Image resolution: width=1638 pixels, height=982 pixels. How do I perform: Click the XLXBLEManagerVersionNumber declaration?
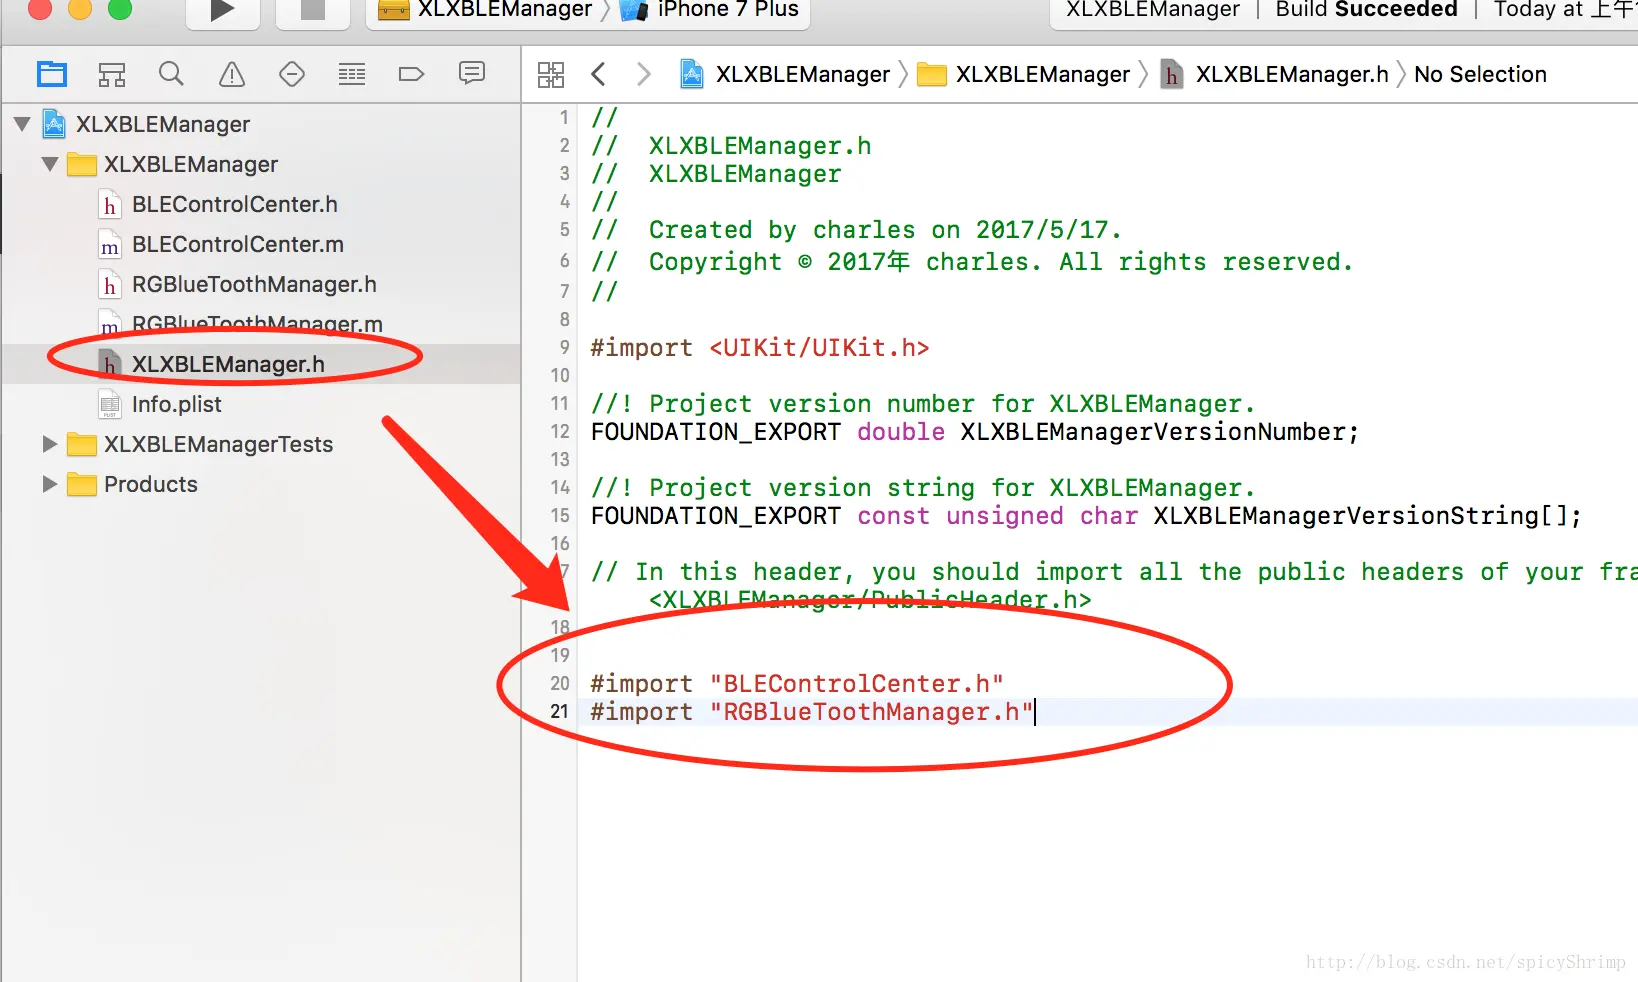[x=975, y=432]
